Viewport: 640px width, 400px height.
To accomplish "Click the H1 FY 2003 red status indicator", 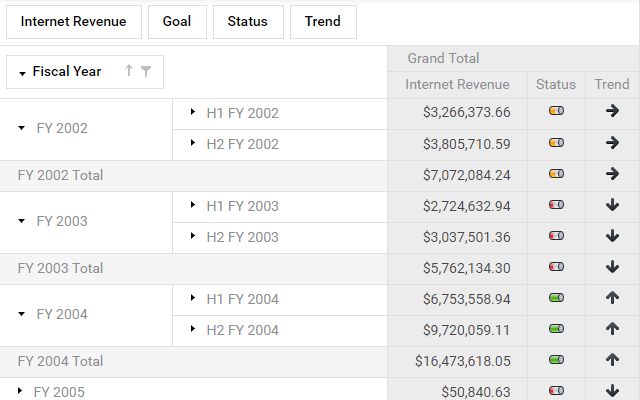I will (556, 206).
